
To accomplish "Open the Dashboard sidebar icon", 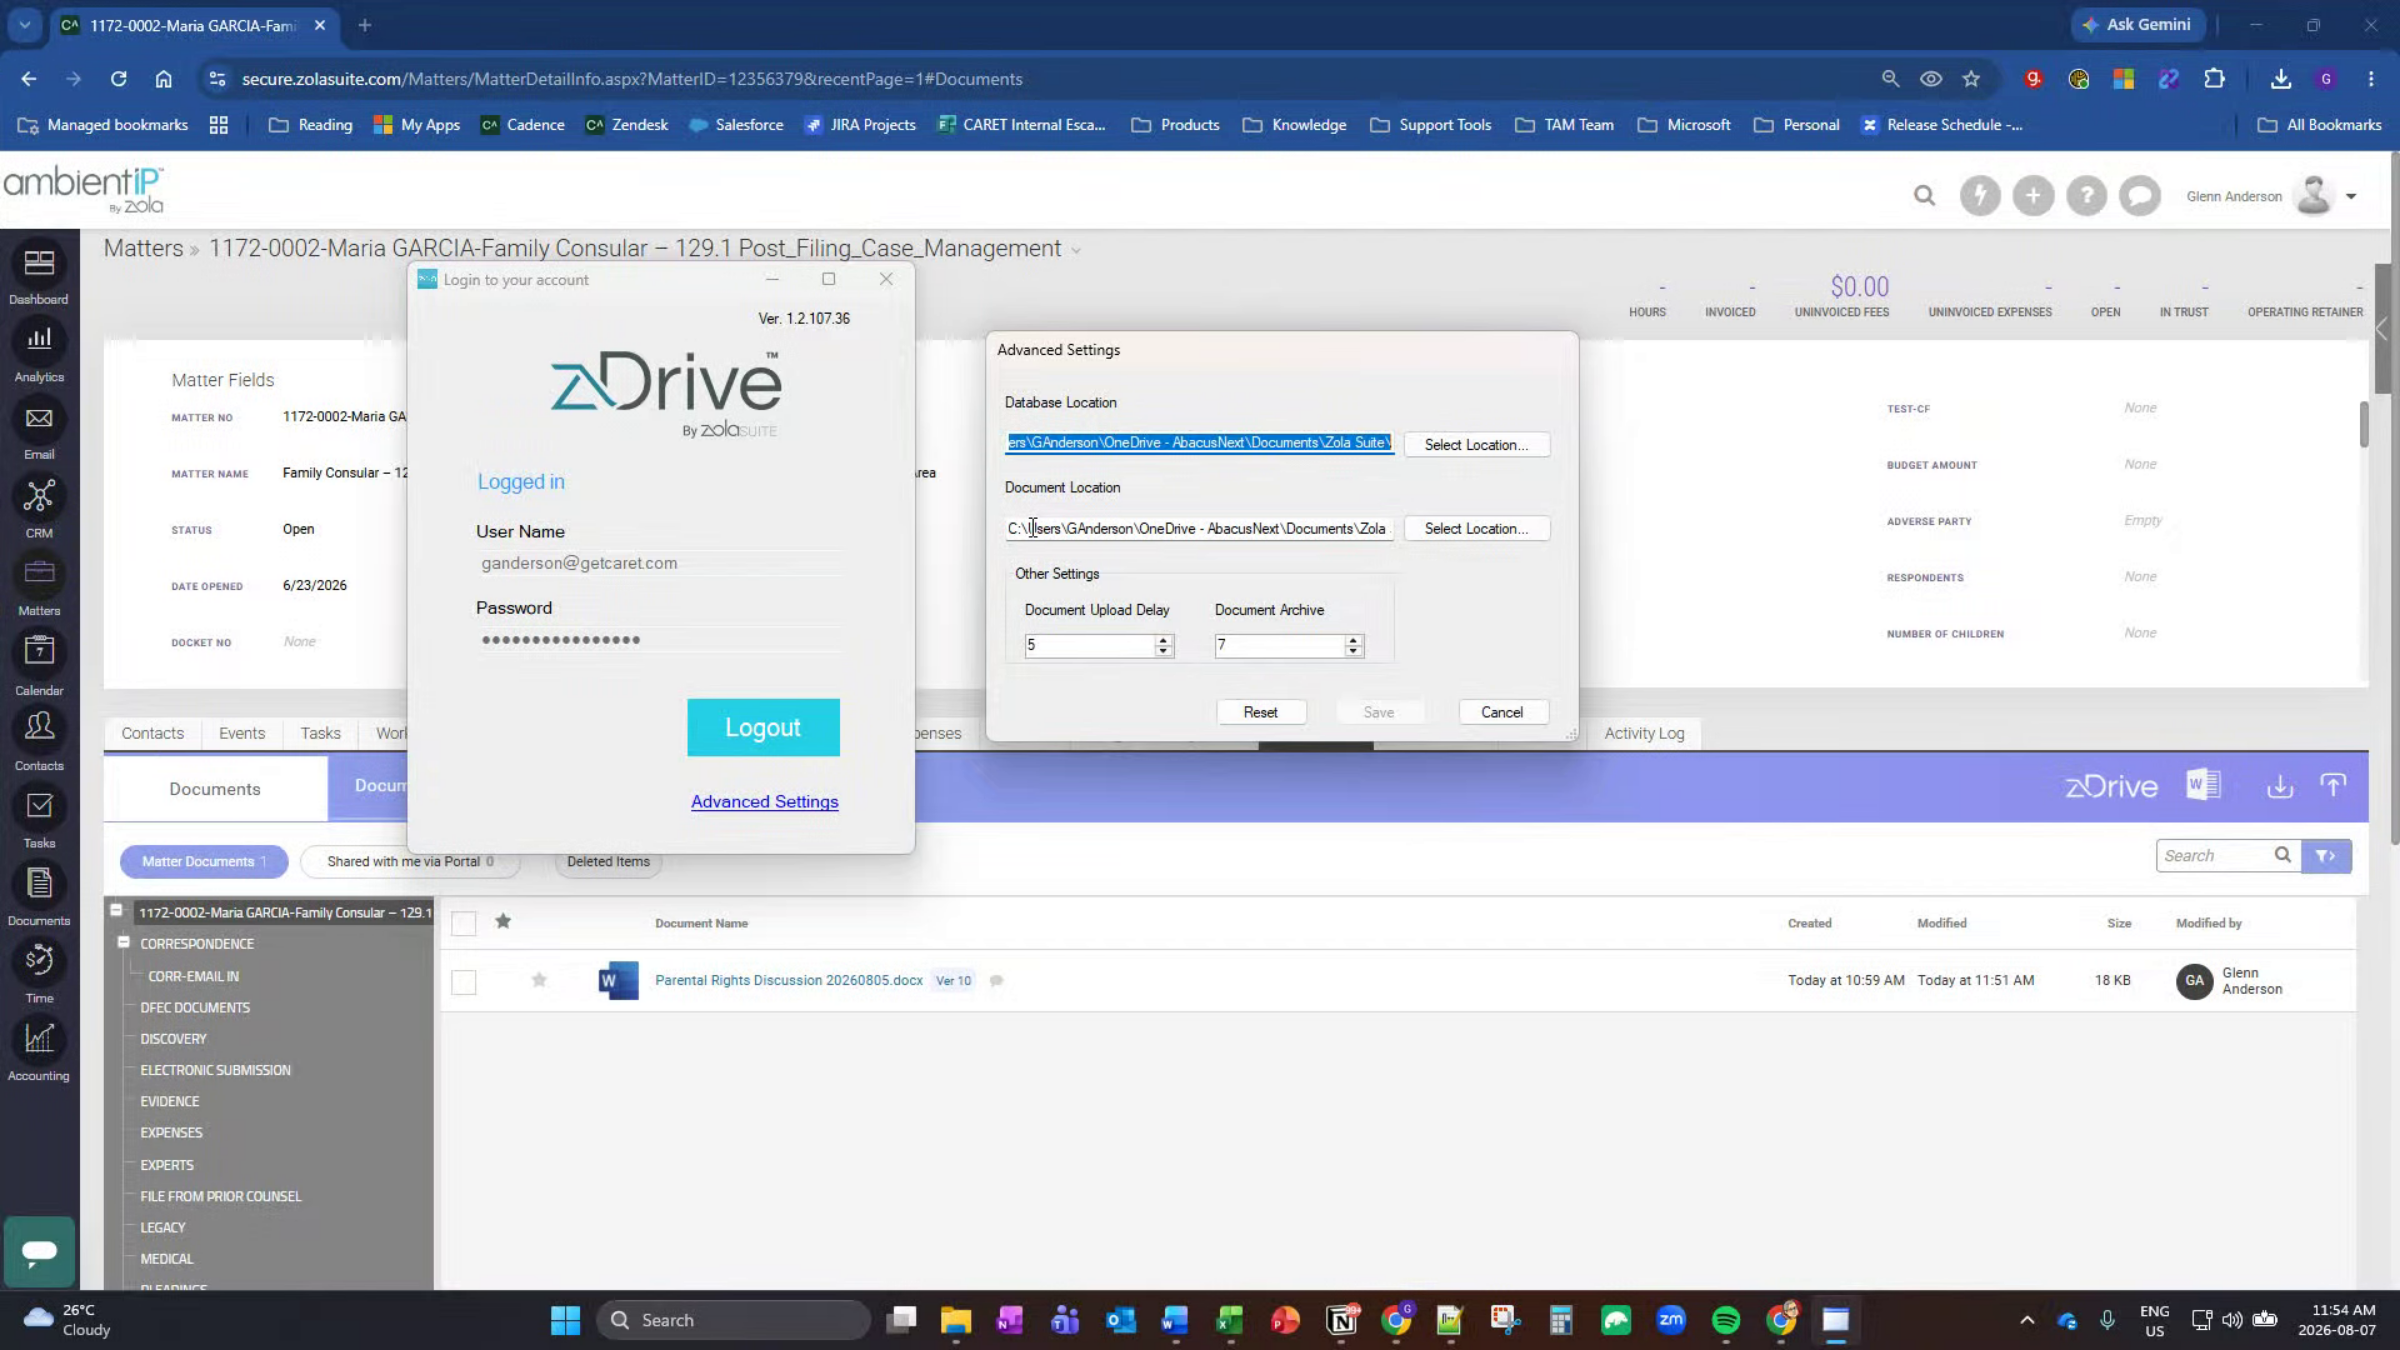I will click(39, 264).
